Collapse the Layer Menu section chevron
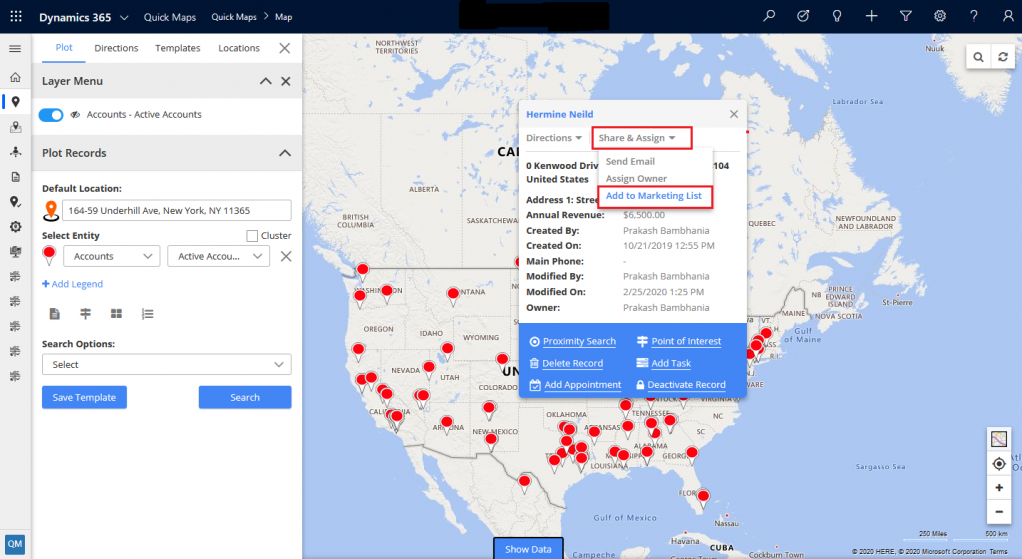 tap(265, 81)
